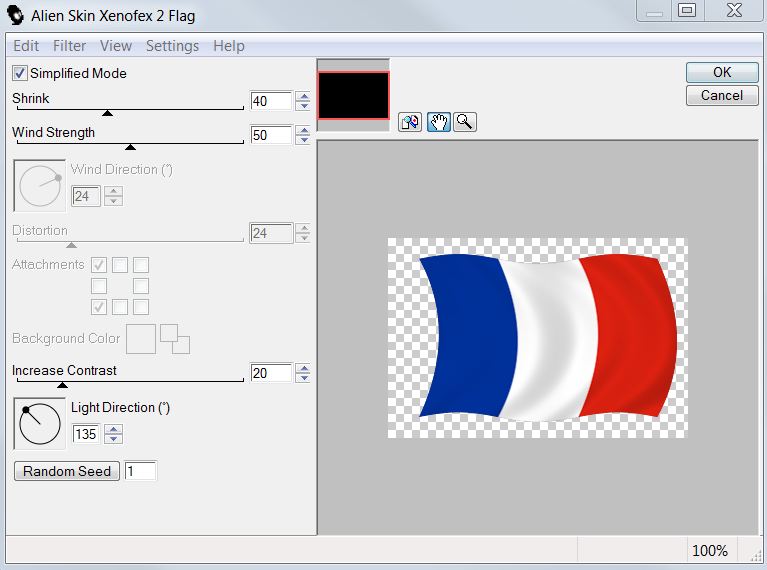
Task: Increase the Shrink value with up arrow
Action: (x=304, y=96)
